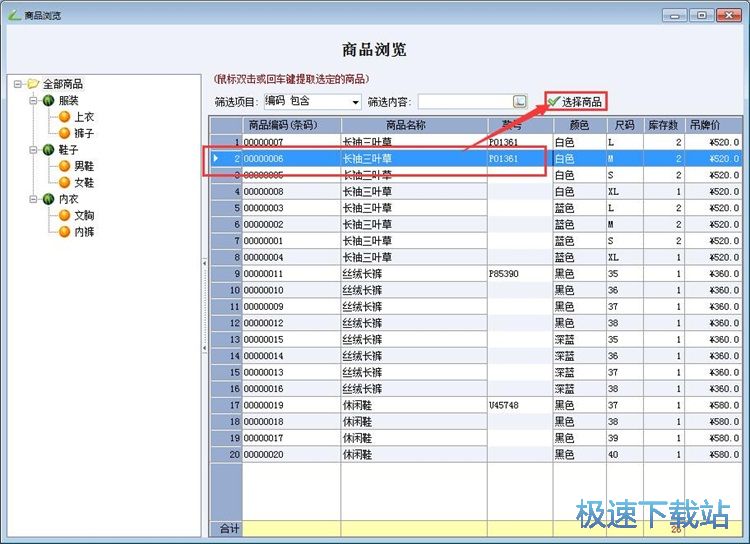Select row with code 00000011
The height and width of the screenshot is (544, 750).
click(476, 274)
